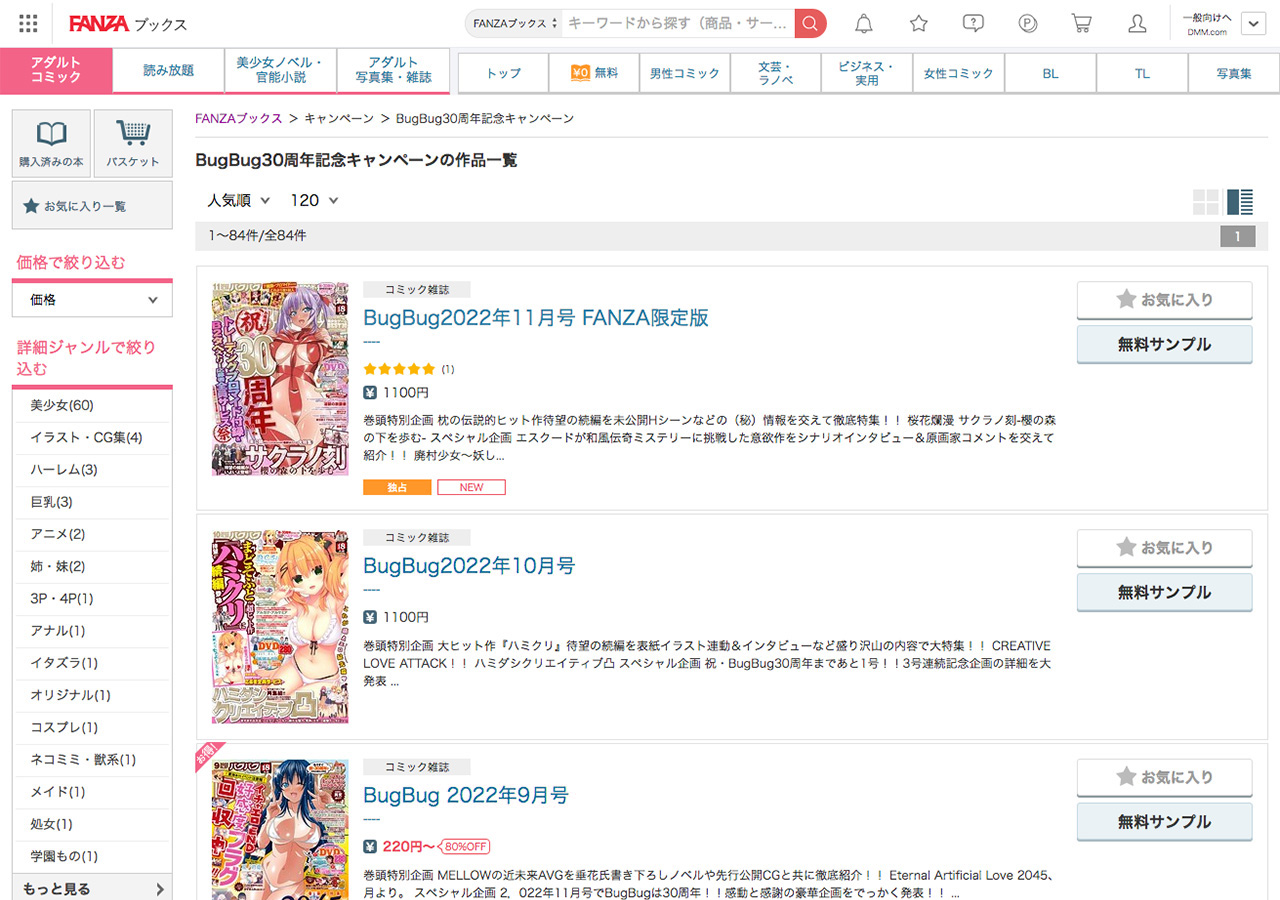Open 無料サンプル for BugBug2022年10月号
The image size is (1280, 900).
point(1164,592)
